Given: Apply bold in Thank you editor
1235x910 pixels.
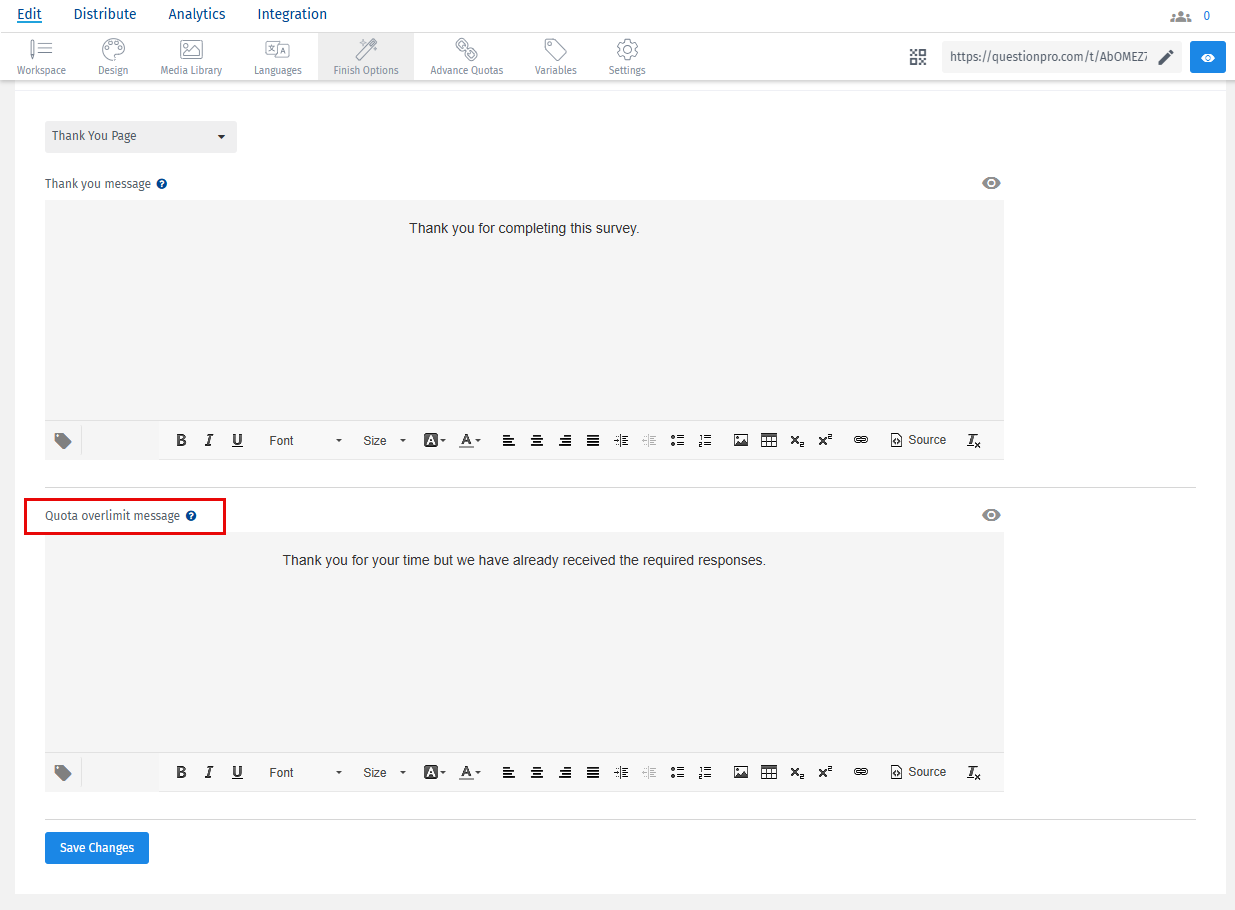Looking at the screenshot, I should point(181,440).
